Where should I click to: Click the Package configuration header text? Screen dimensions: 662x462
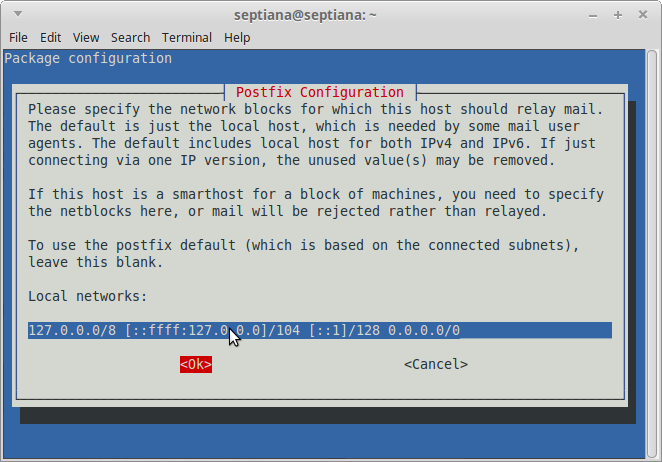[88, 58]
